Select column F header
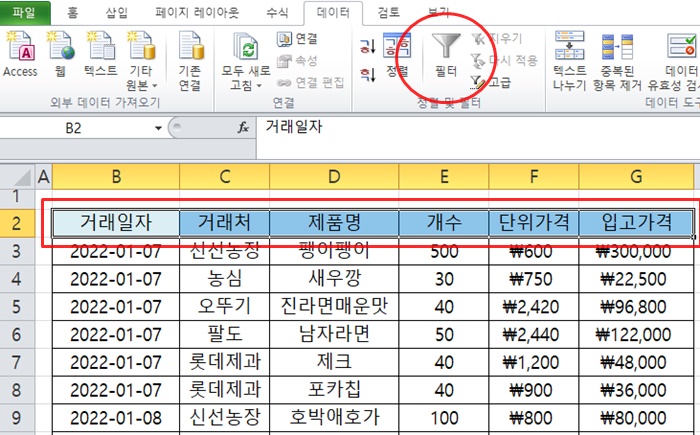The image size is (700, 435). click(534, 177)
